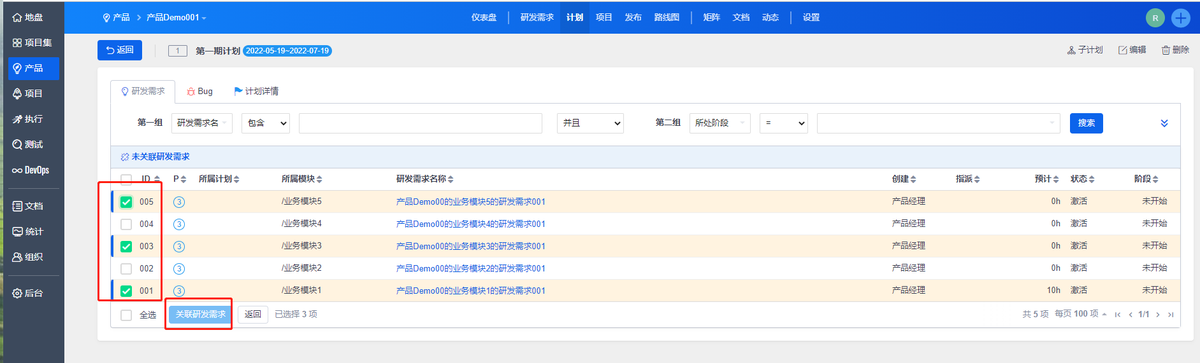Open requirement link for 业务模块1
1200x363 pixels.
pyautogui.click(x=470, y=290)
